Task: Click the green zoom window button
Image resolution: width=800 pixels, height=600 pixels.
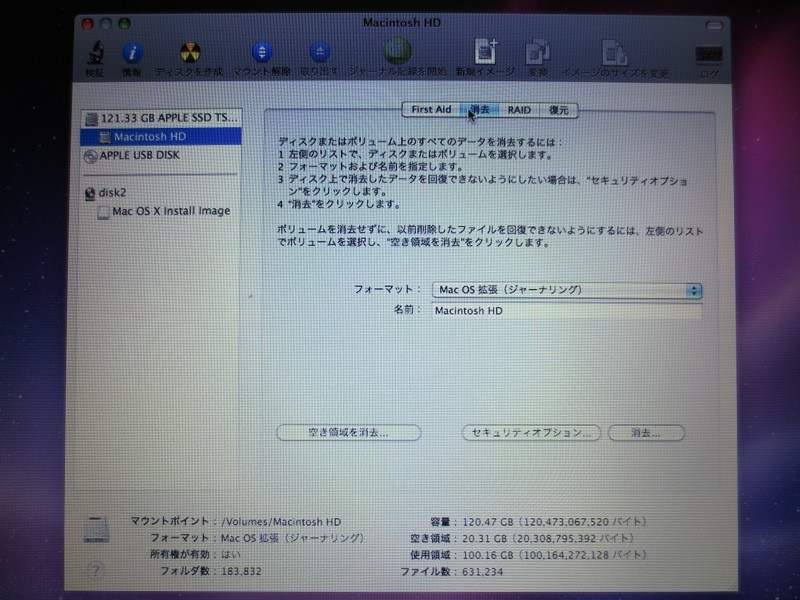Action: click(124, 23)
